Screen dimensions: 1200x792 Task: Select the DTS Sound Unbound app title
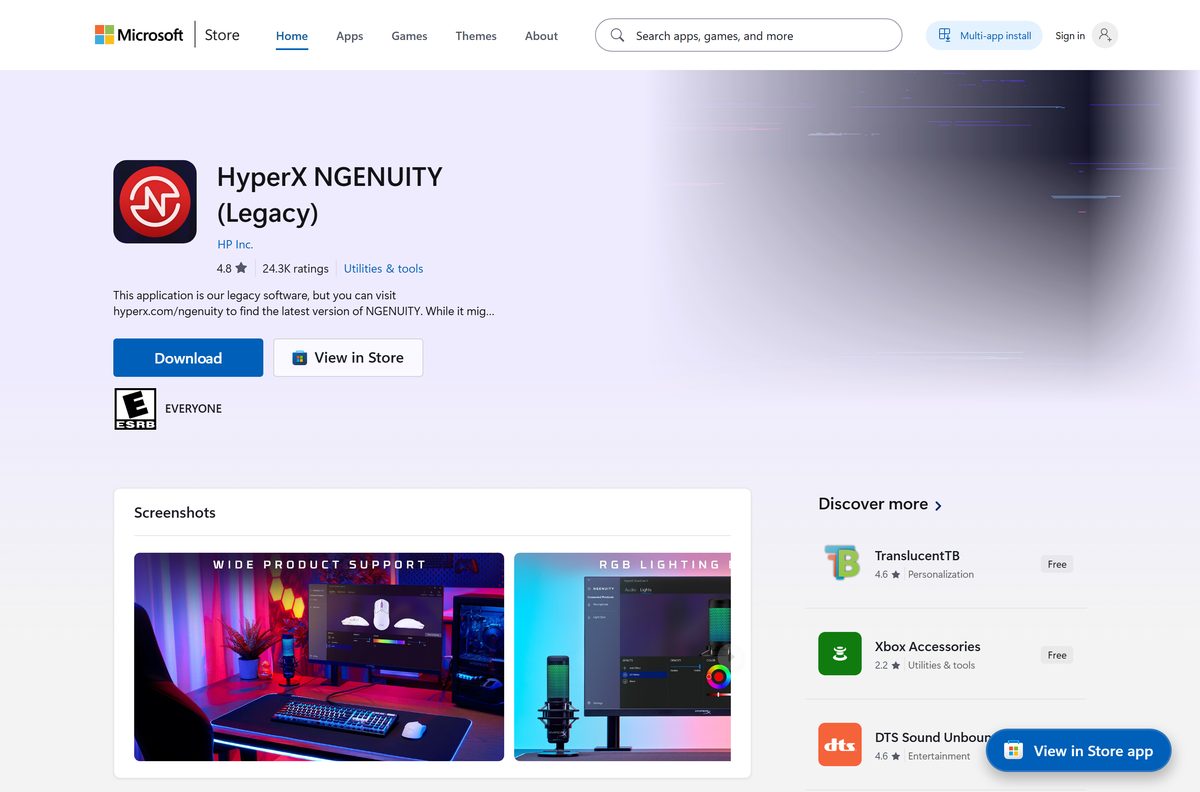[x=933, y=737]
